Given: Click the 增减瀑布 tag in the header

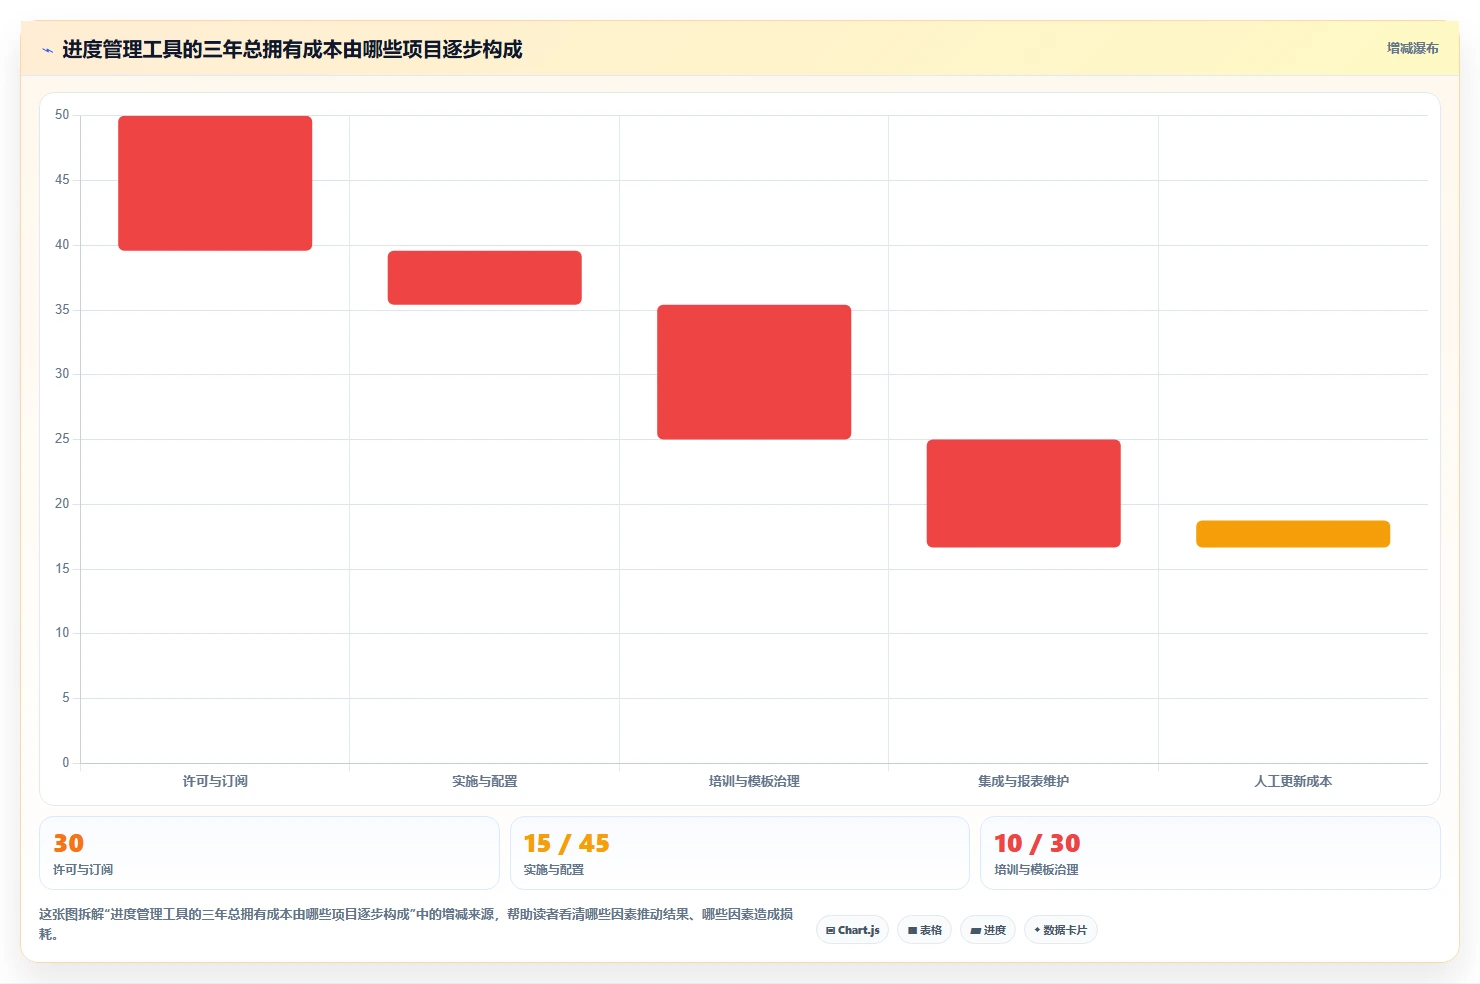Looking at the screenshot, I should (x=1412, y=48).
